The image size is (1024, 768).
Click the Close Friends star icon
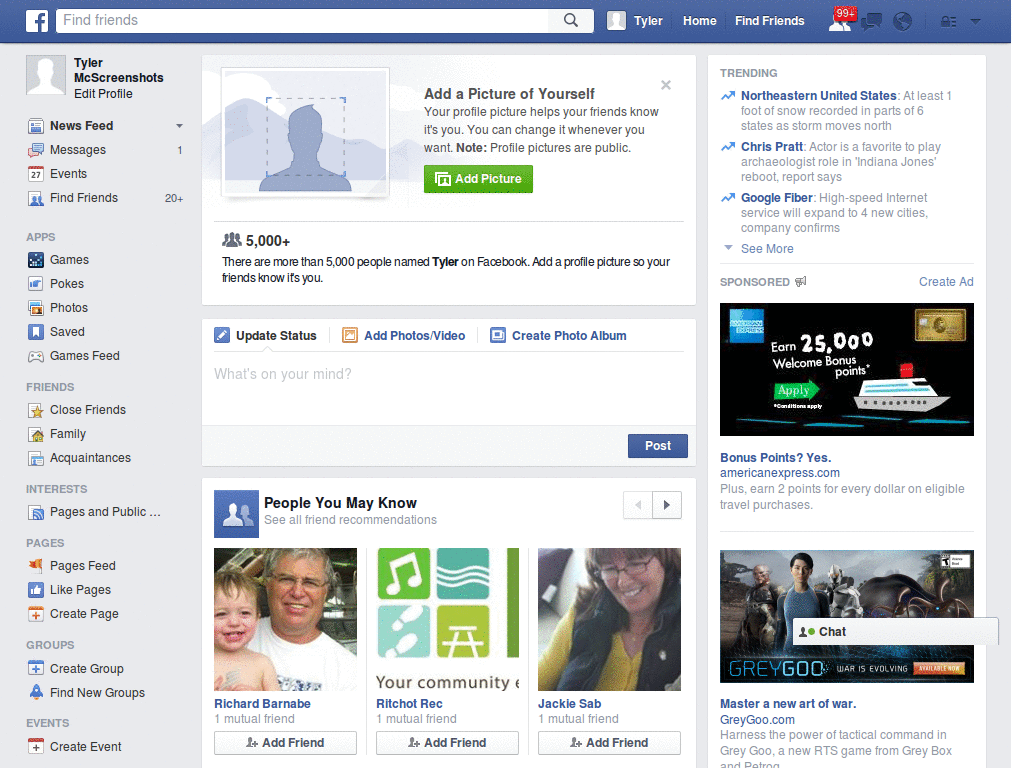pyautogui.click(x=36, y=411)
